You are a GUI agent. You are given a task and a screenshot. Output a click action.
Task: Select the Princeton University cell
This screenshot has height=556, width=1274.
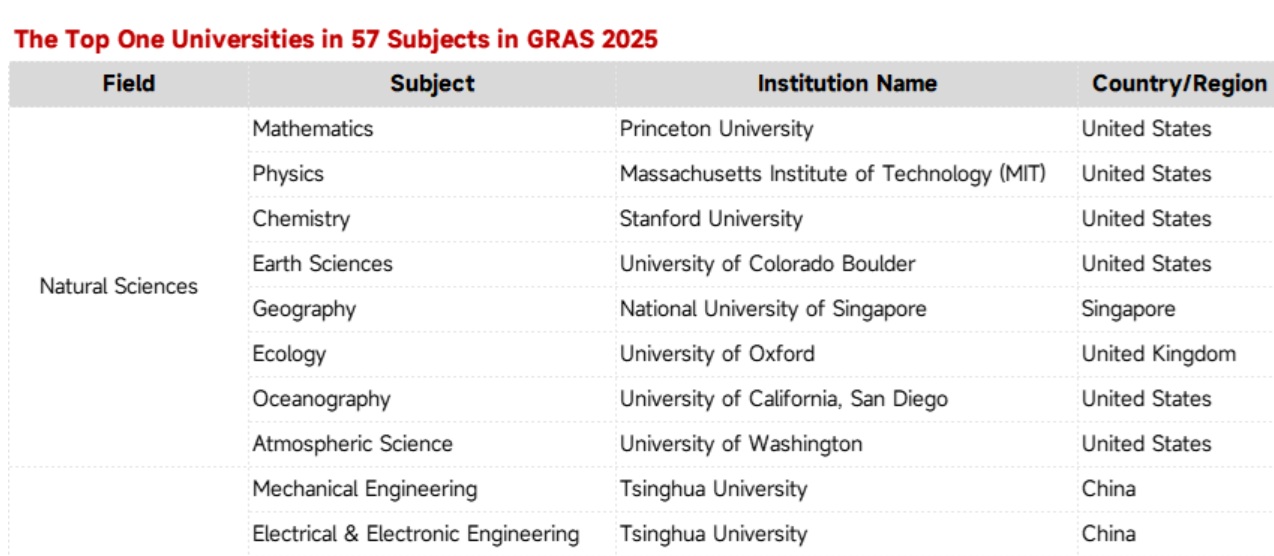pyautogui.click(x=716, y=129)
